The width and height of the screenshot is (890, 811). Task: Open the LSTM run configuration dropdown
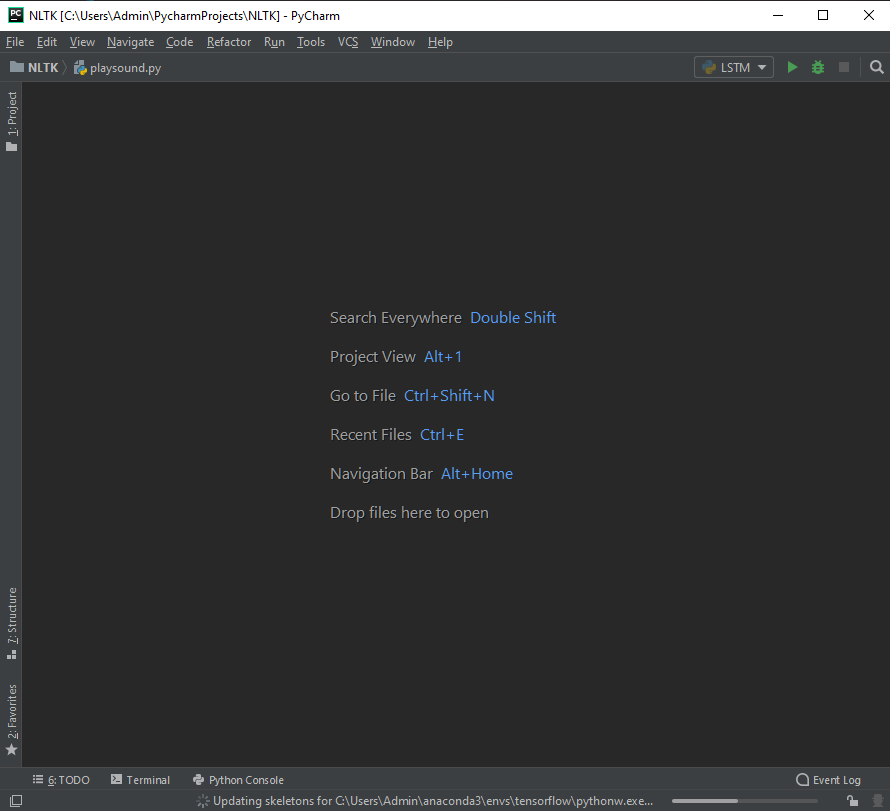point(733,68)
